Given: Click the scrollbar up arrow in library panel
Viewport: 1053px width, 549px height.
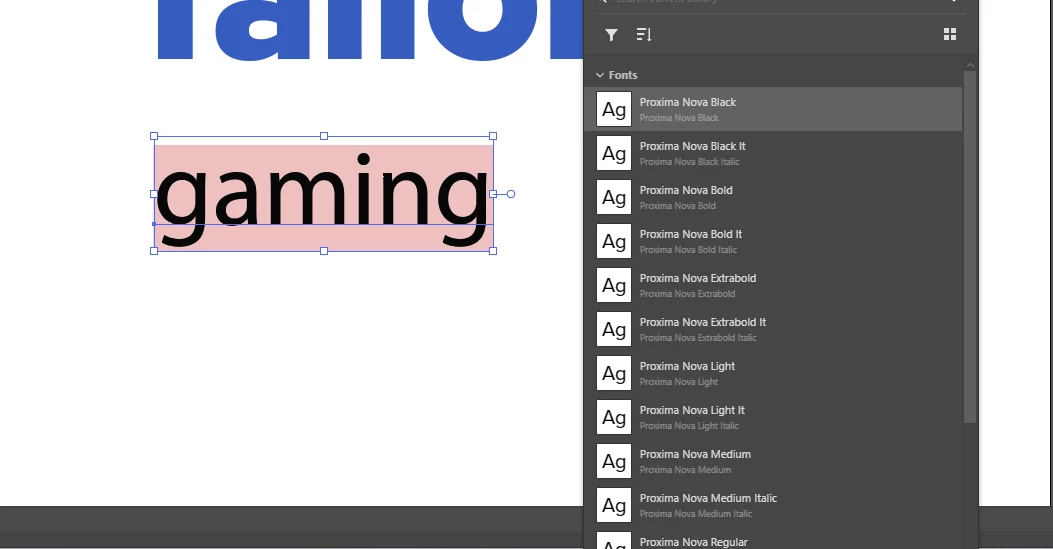Looking at the screenshot, I should pyautogui.click(x=970, y=65).
